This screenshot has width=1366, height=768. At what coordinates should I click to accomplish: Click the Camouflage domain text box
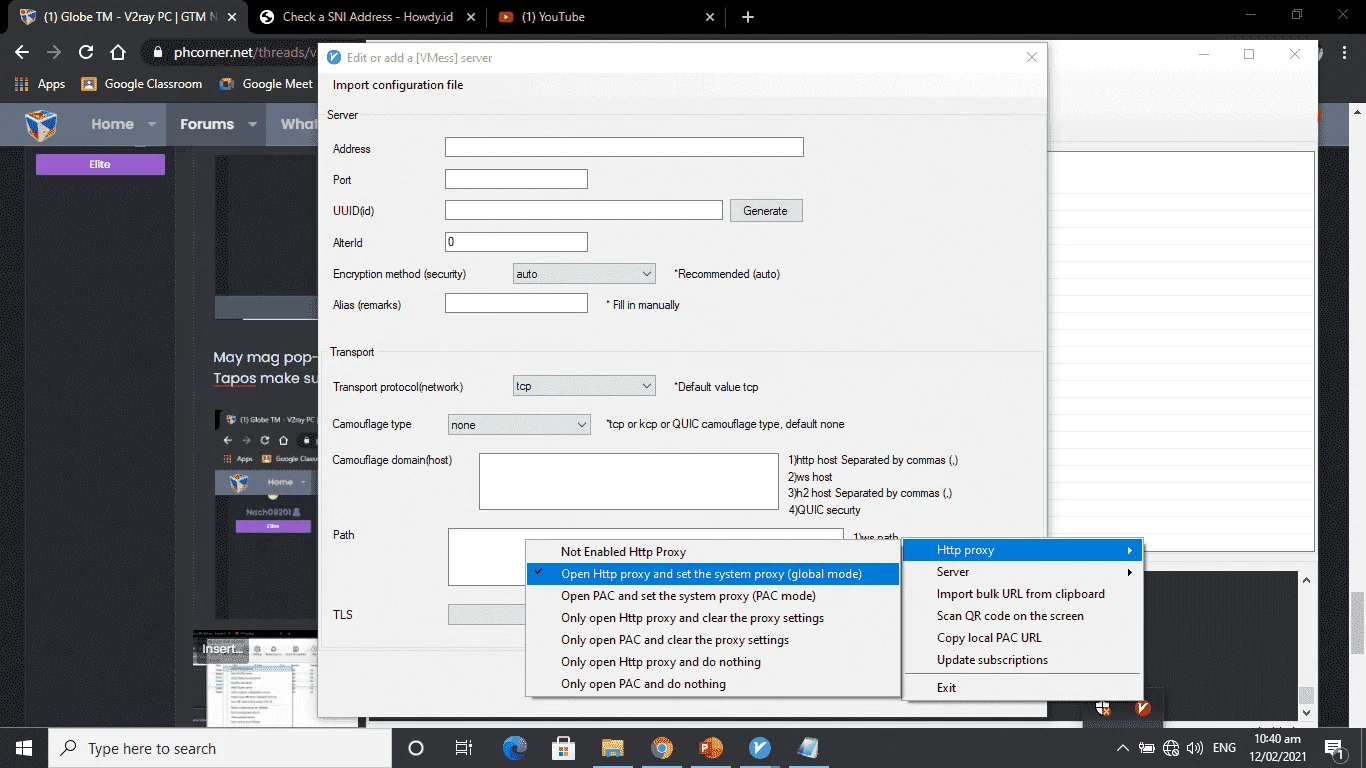coord(628,481)
